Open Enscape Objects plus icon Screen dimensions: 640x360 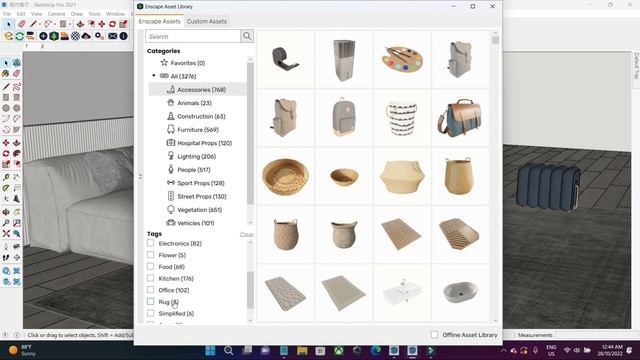point(43,36)
